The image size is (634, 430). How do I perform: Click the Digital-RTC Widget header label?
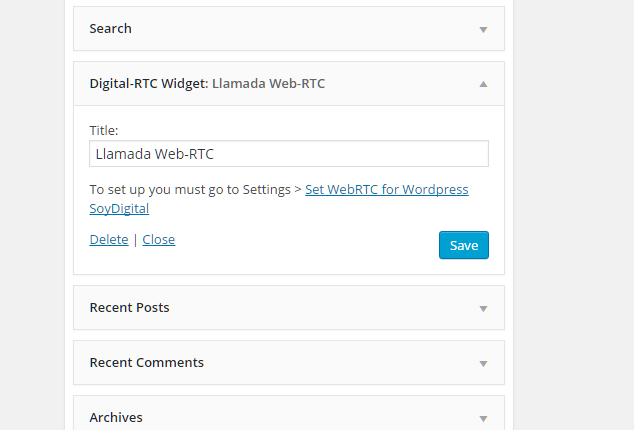149,84
